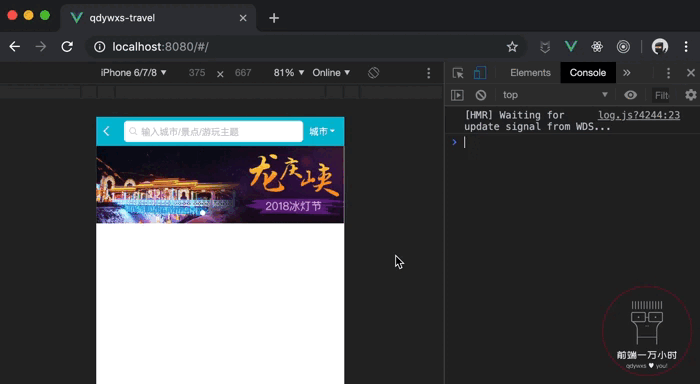The height and width of the screenshot is (384, 700).
Task: Open the Vue devtools extension icon
Action: coord(571,46)
